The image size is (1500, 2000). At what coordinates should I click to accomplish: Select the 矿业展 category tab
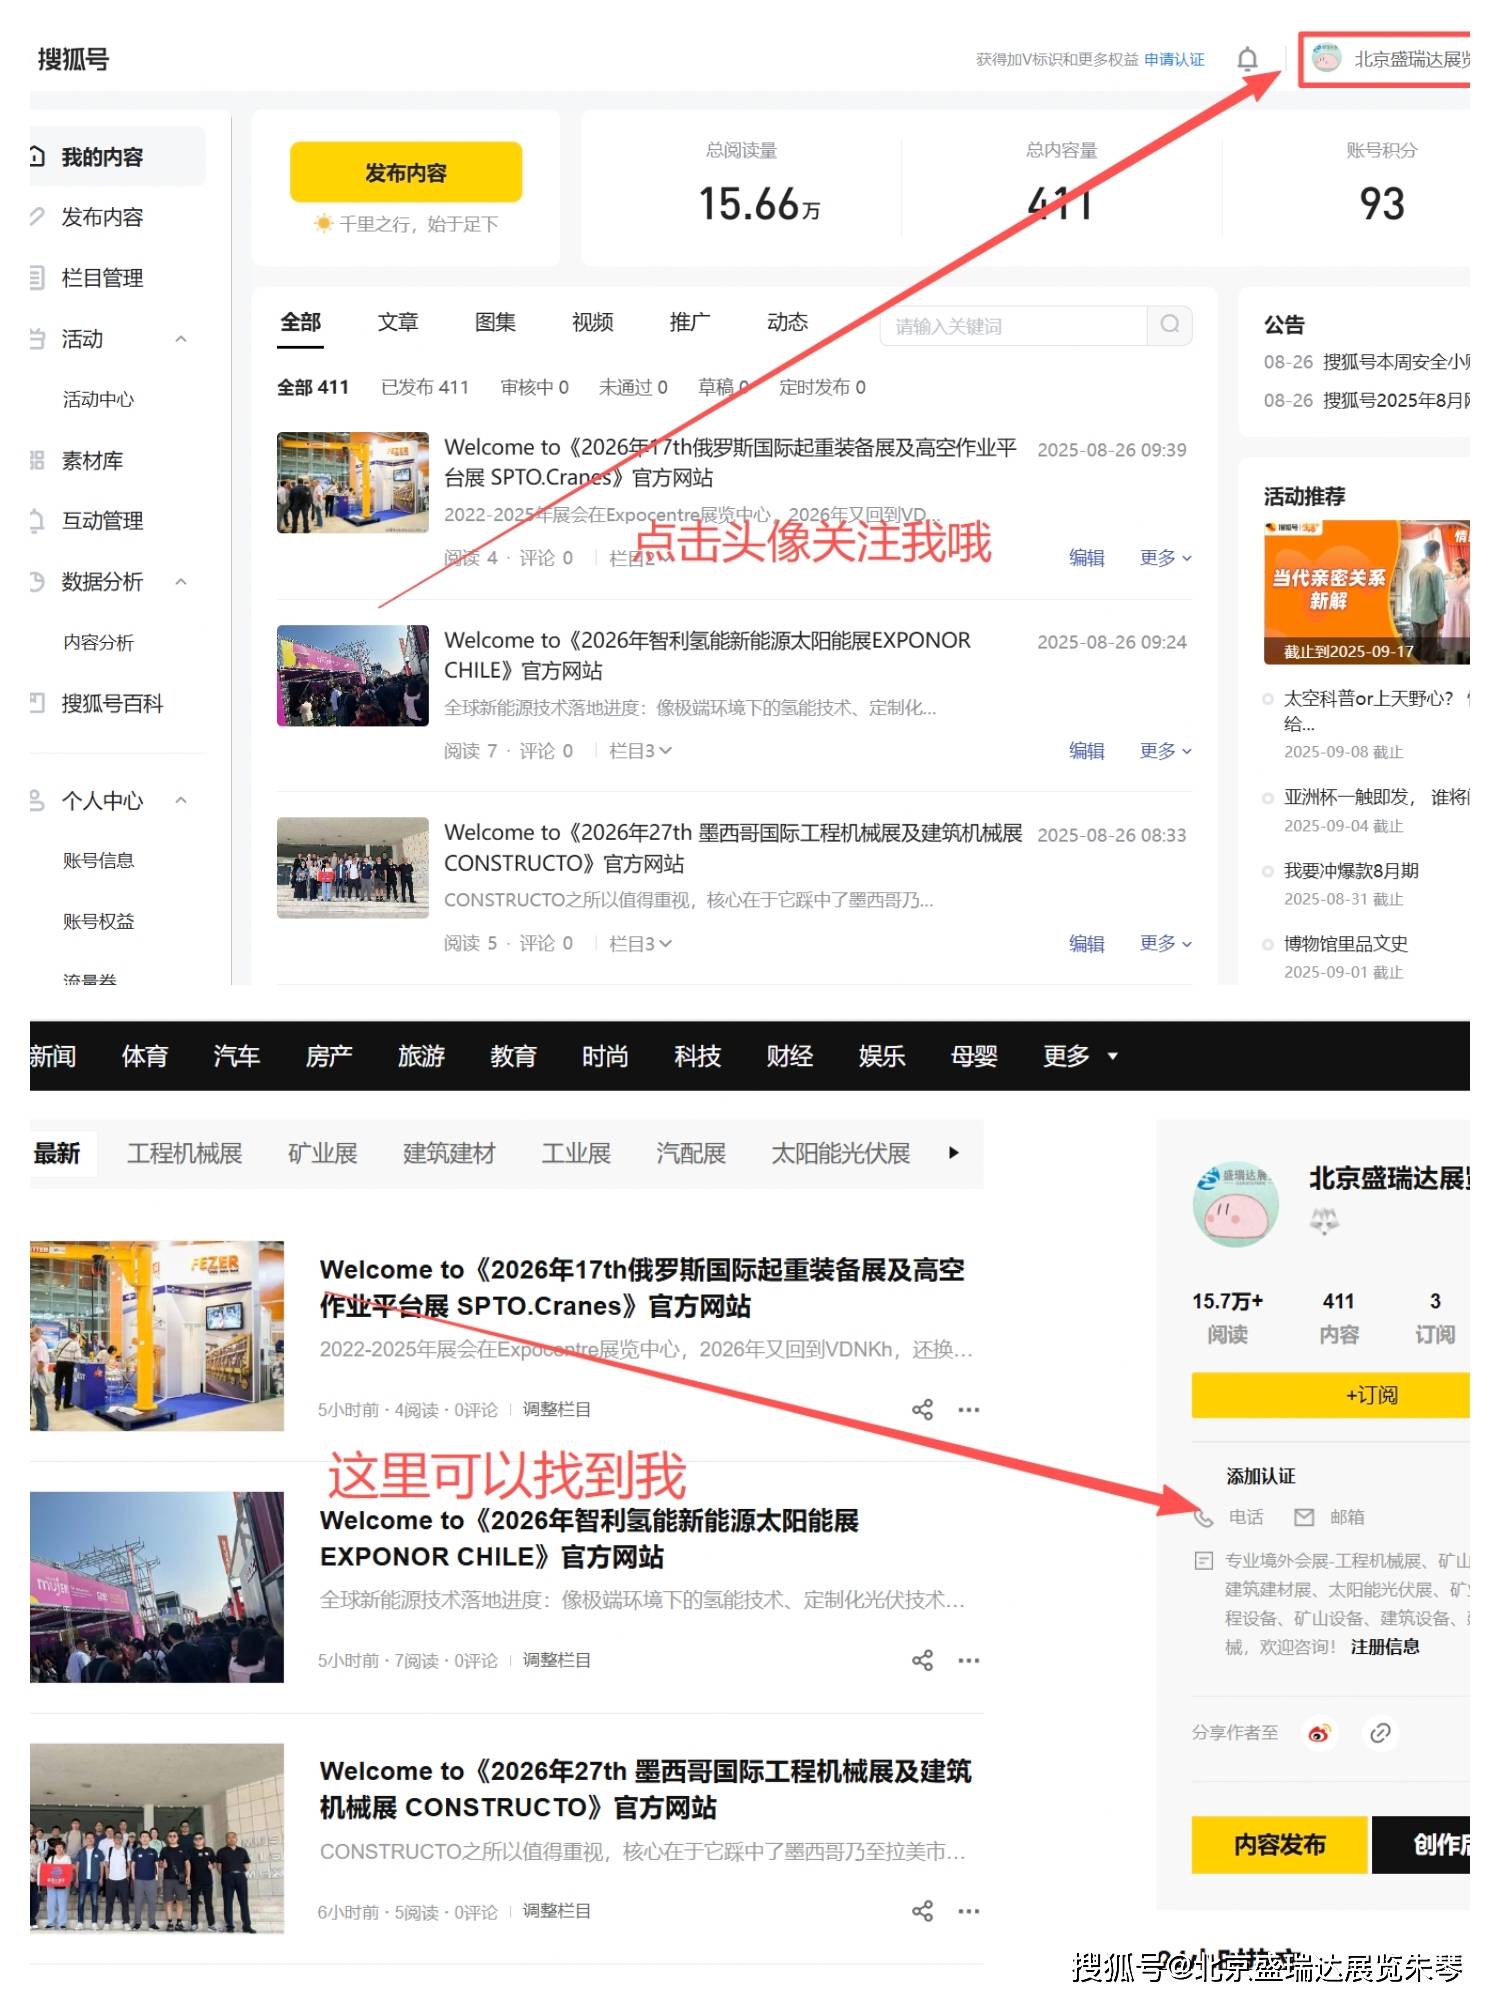pos(322,1153)
